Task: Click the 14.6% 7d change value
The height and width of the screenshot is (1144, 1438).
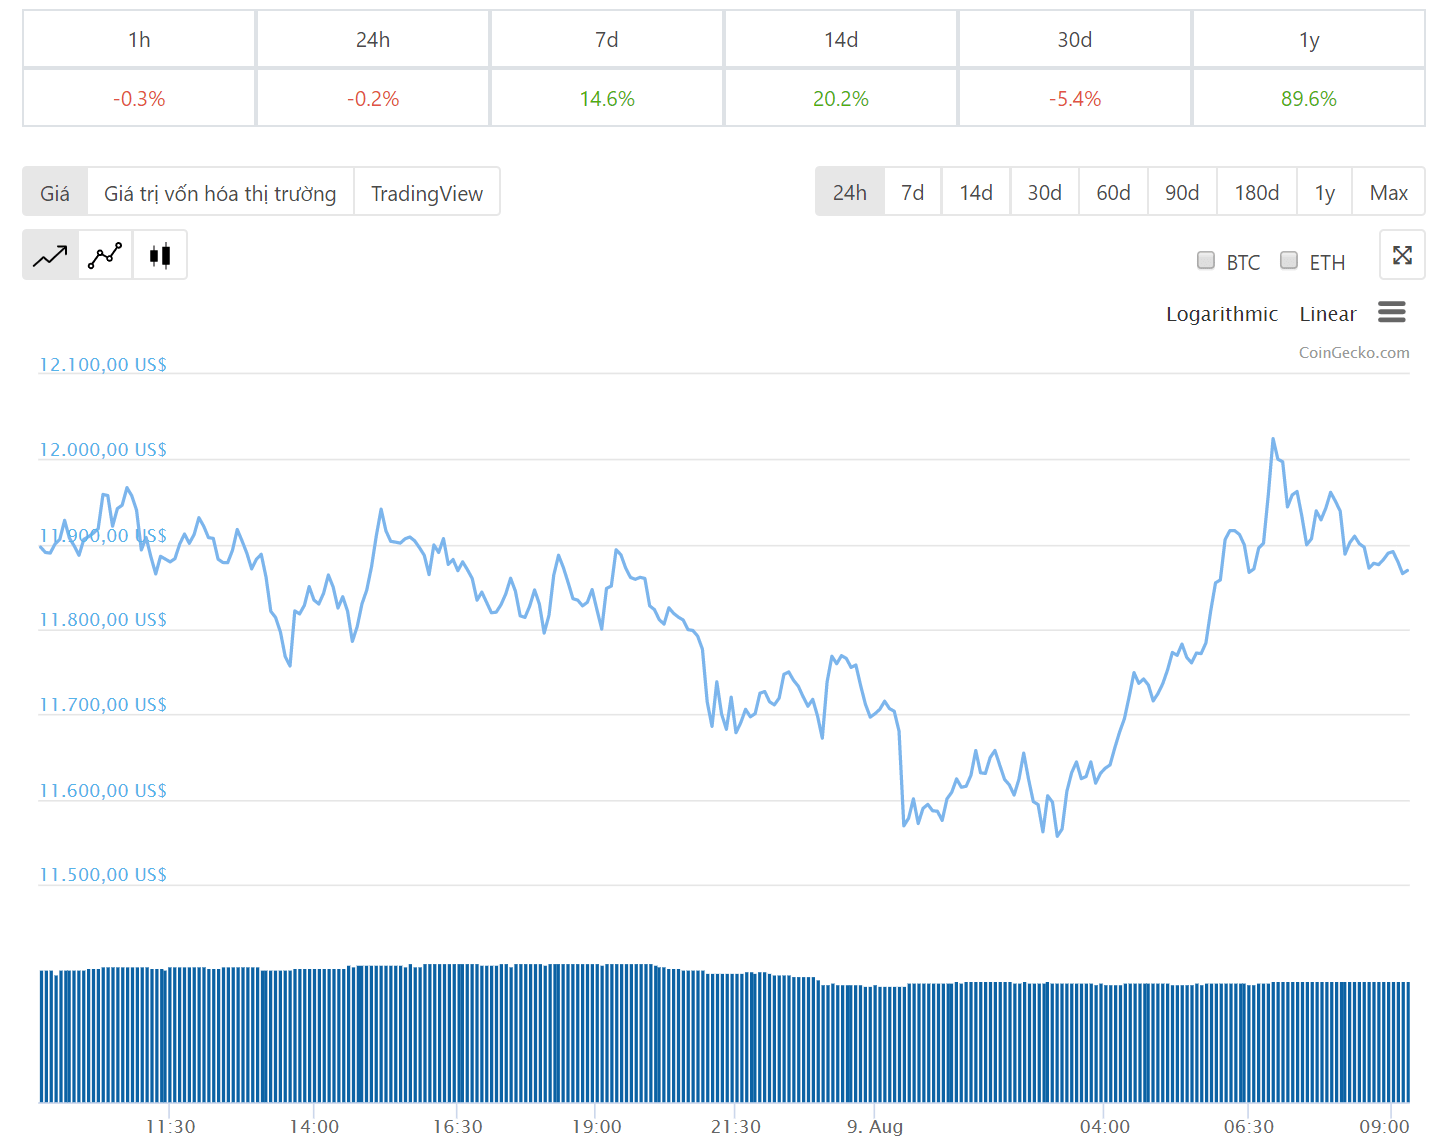Action: (x=607, y=98)
